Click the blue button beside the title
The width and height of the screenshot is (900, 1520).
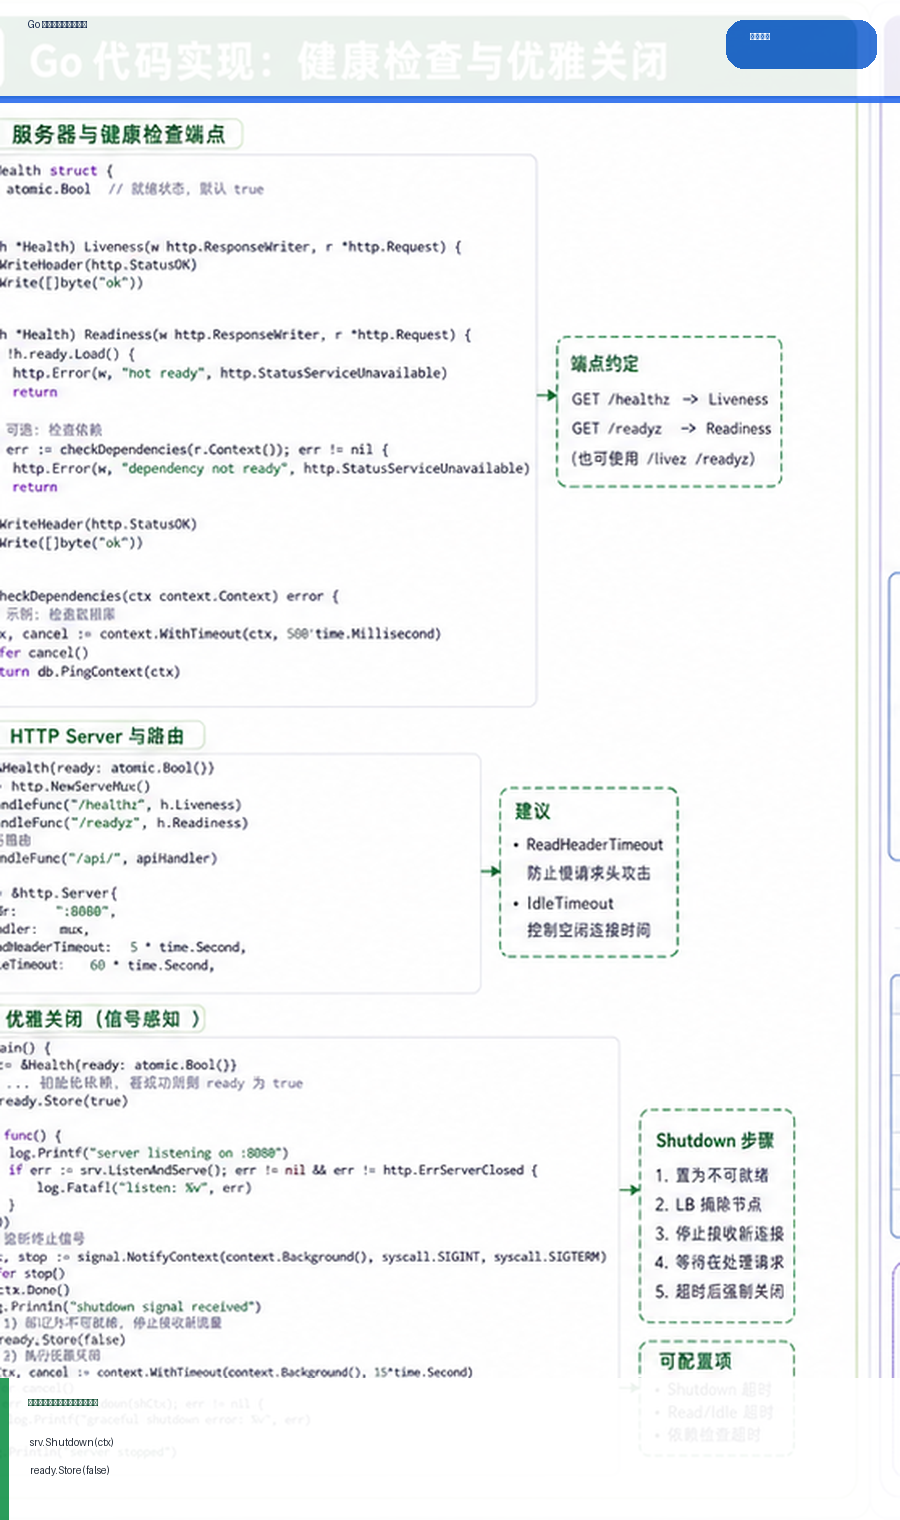point(801,44)
